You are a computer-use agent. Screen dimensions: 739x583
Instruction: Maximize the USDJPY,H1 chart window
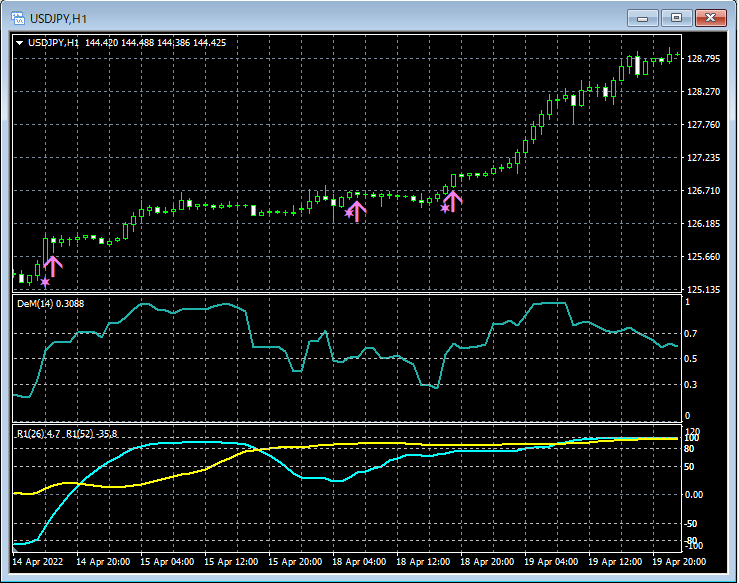tap(676, 18)
